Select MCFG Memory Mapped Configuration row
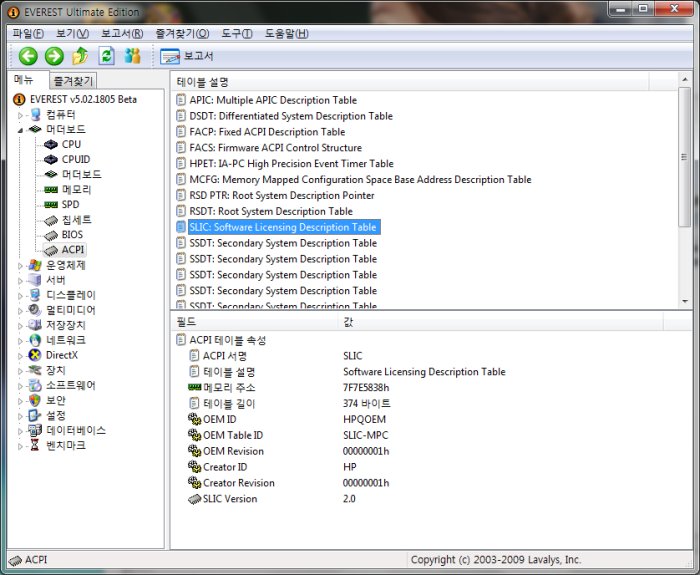Screen dimensions: 700x575 (x=354, y=179)
